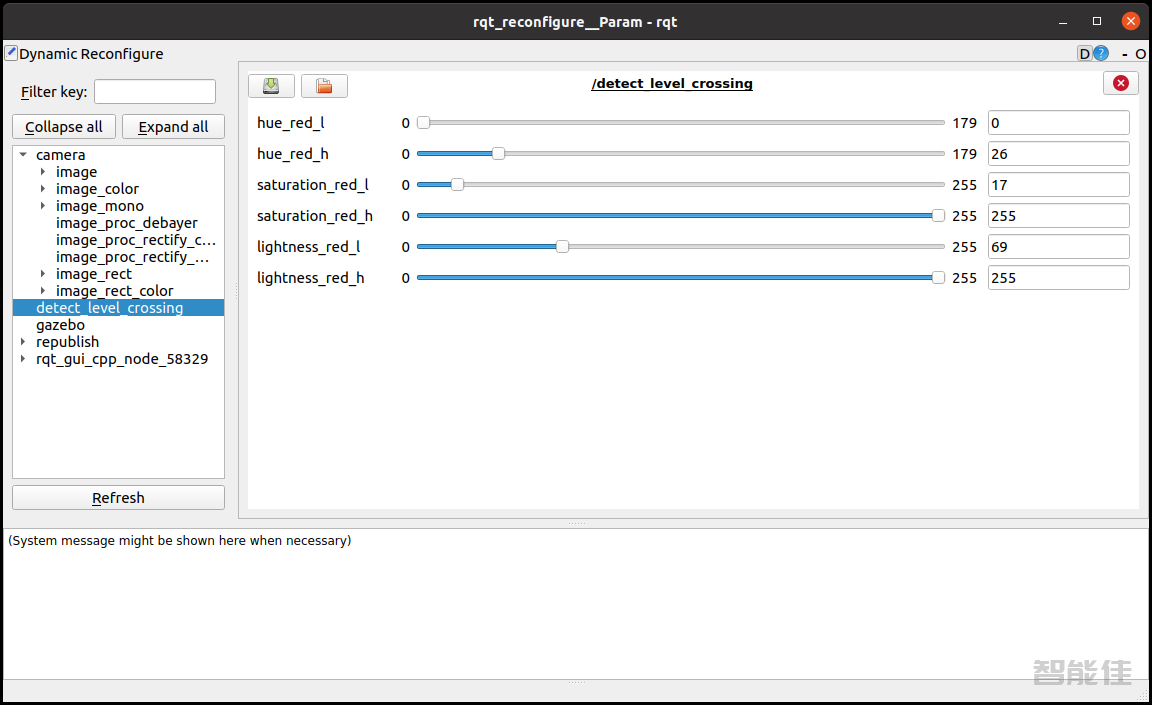1152x705 pixels.
Task: Select image_proc_debayer in the tree
Action: 126,223
